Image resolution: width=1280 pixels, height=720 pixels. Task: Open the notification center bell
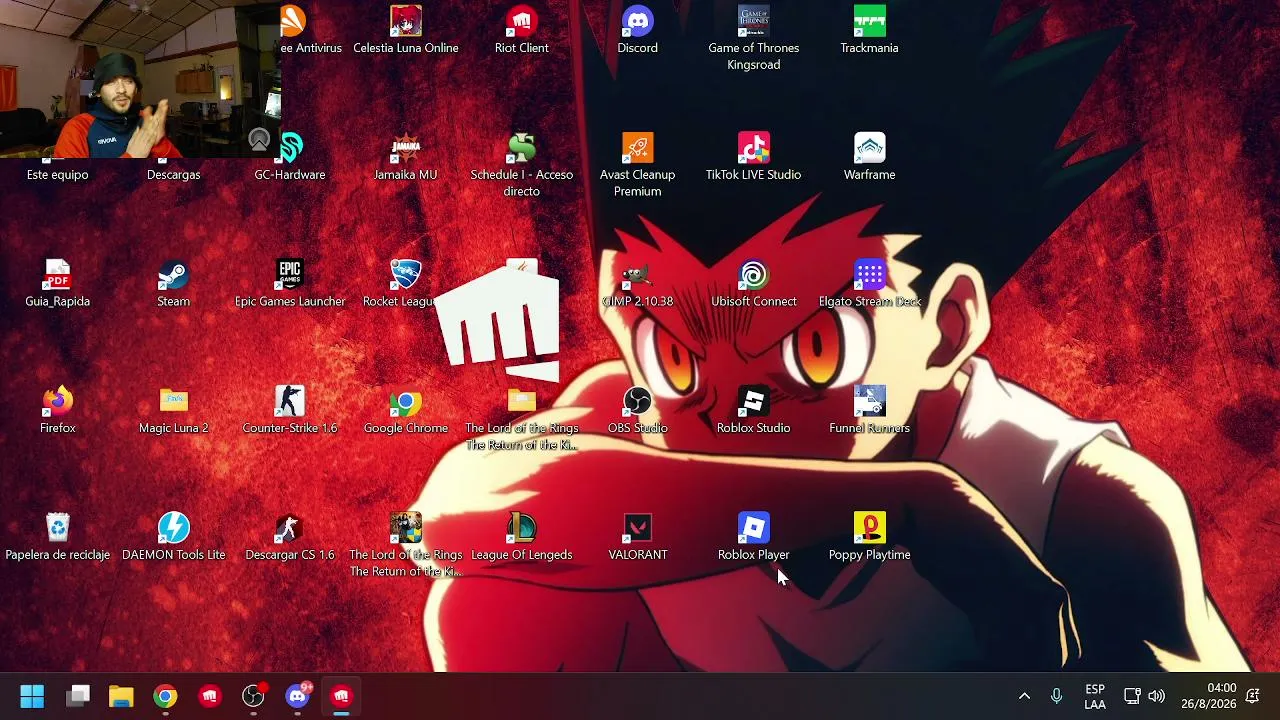pyautogui.click(x=1252, y=696)
